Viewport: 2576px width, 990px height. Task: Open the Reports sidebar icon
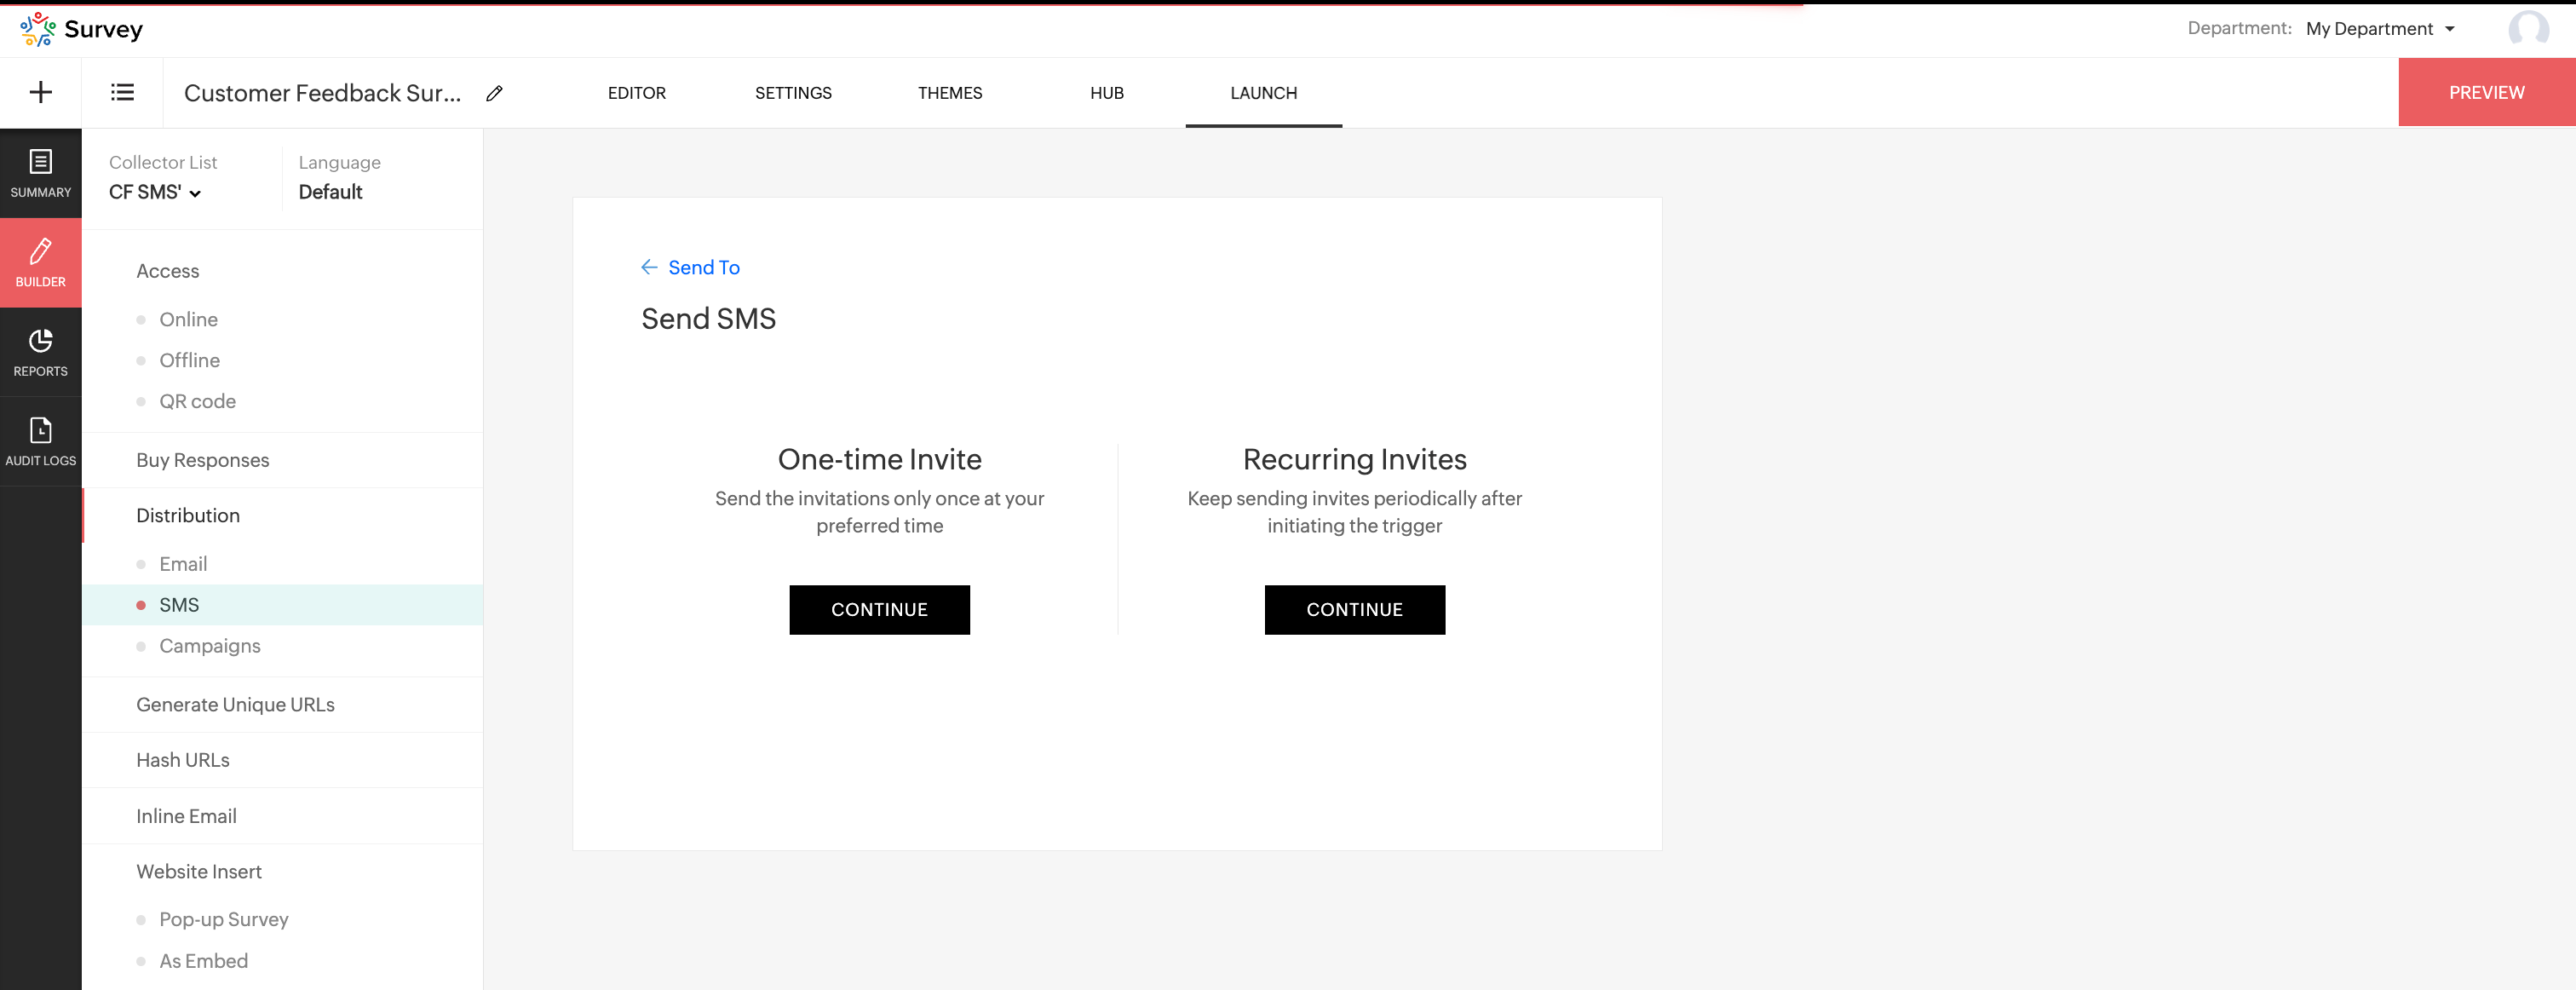click(x=41, y=352)
